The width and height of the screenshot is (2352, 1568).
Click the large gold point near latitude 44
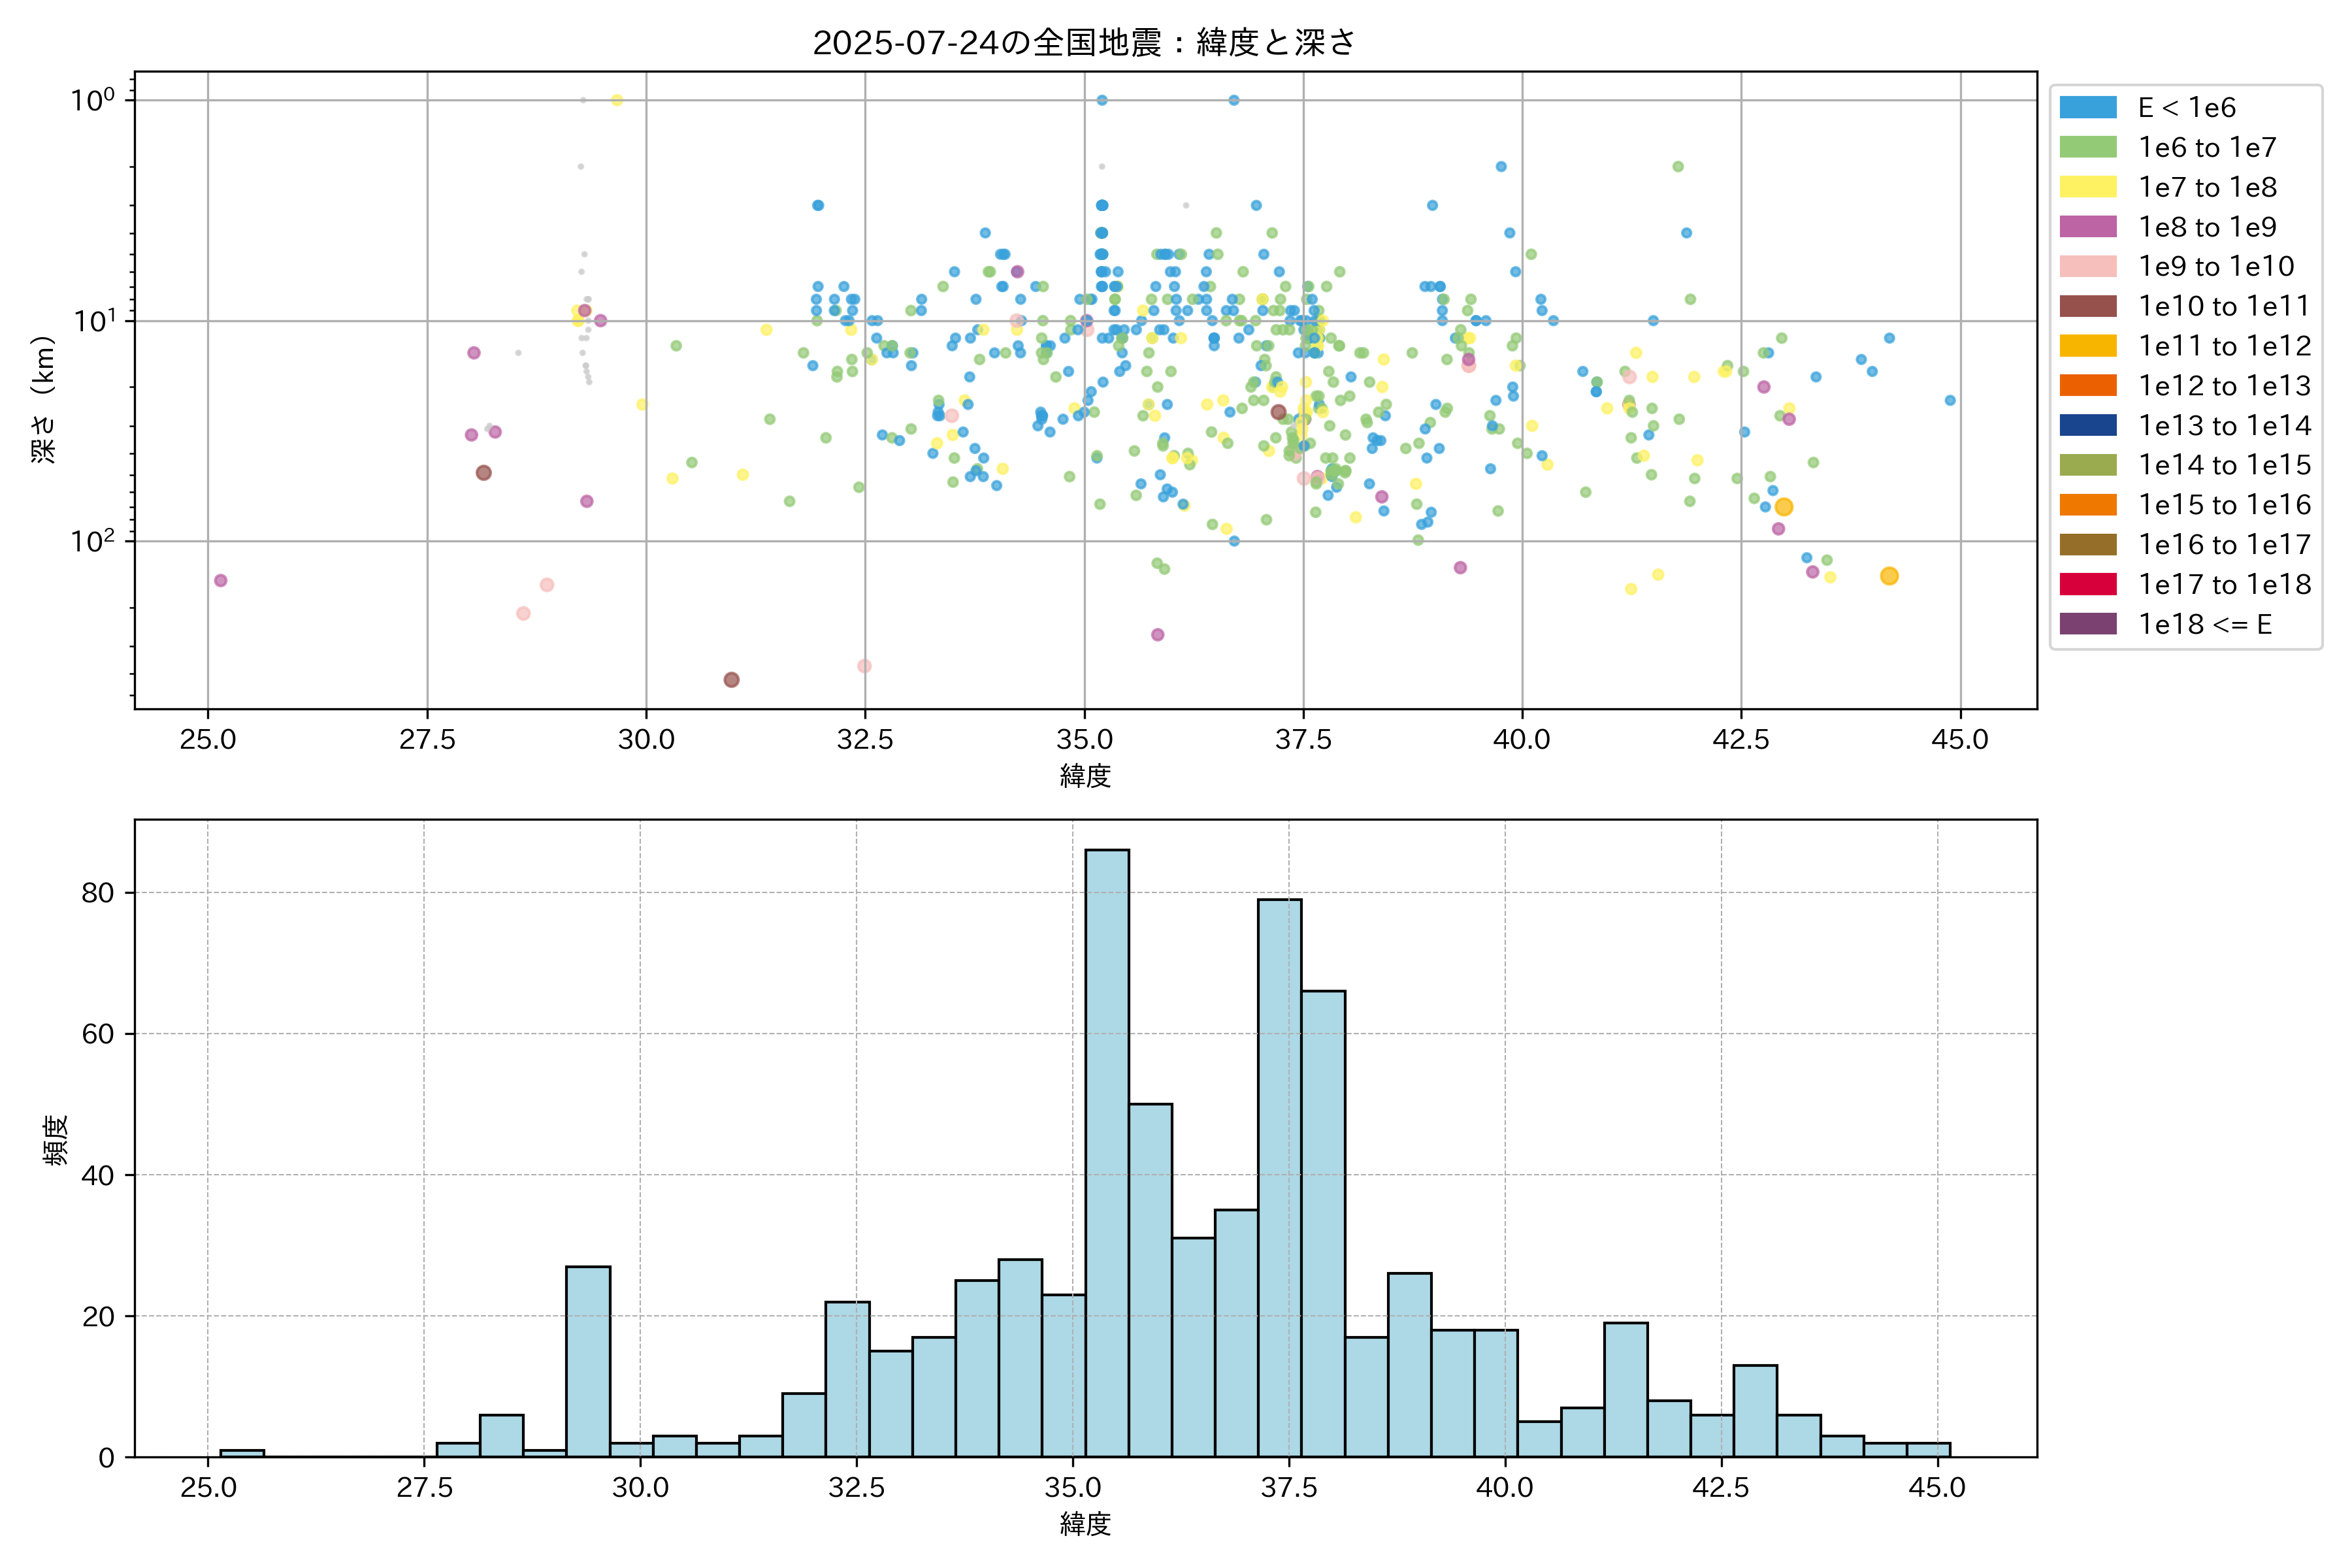pos(1889,576)
